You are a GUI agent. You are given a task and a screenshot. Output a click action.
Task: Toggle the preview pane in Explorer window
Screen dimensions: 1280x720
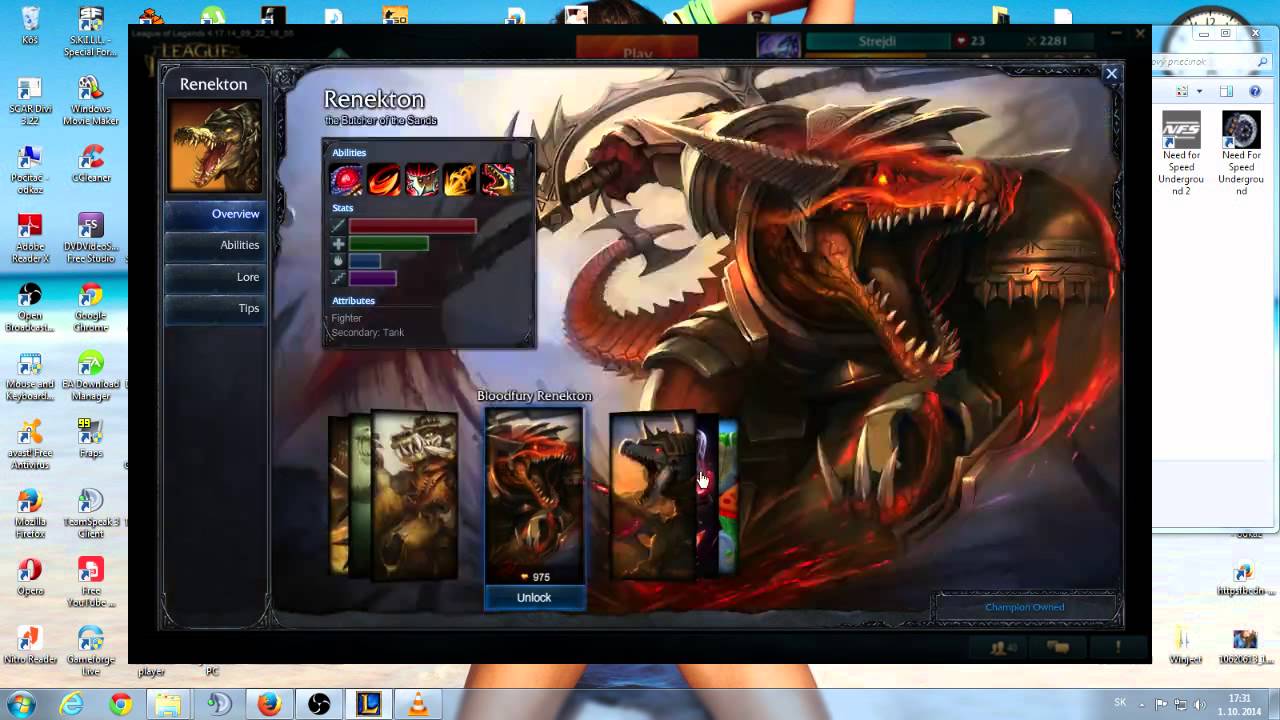[1227, 91]
